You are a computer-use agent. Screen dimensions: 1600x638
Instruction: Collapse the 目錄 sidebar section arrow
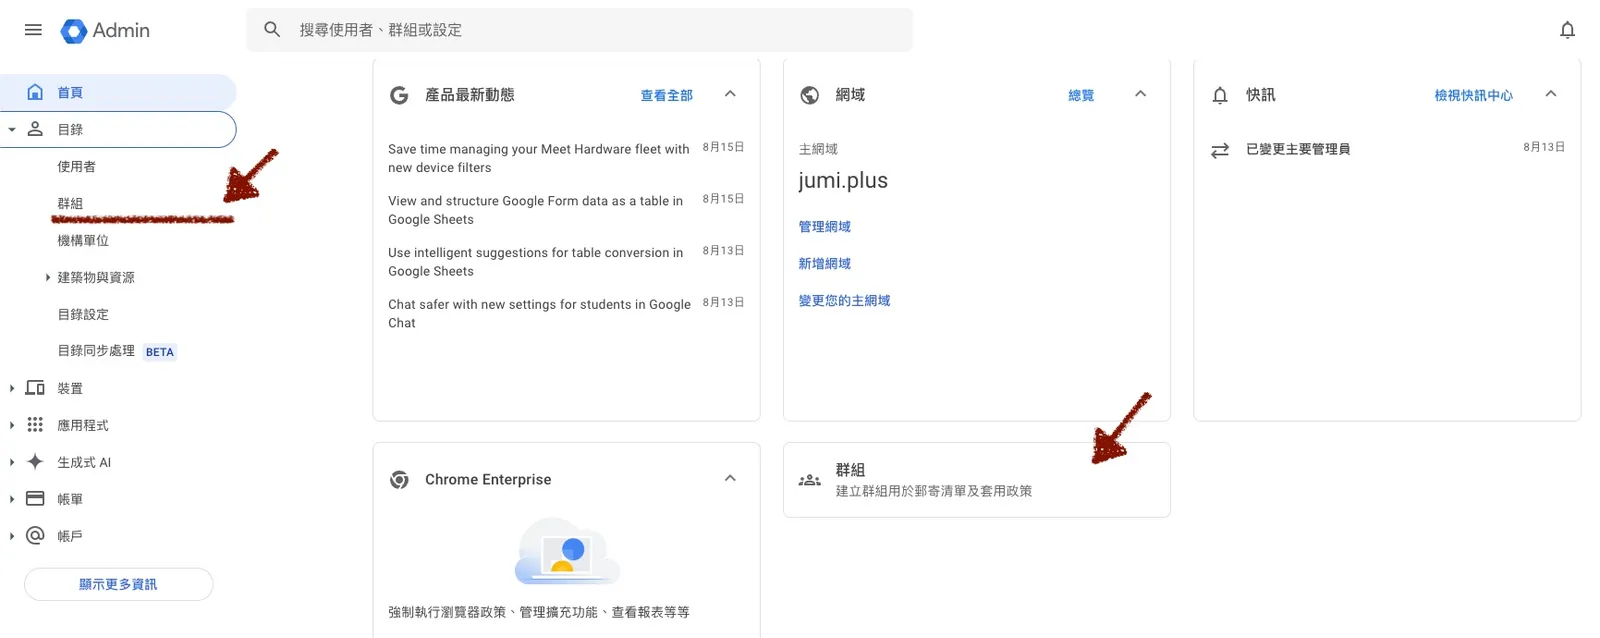12,130
